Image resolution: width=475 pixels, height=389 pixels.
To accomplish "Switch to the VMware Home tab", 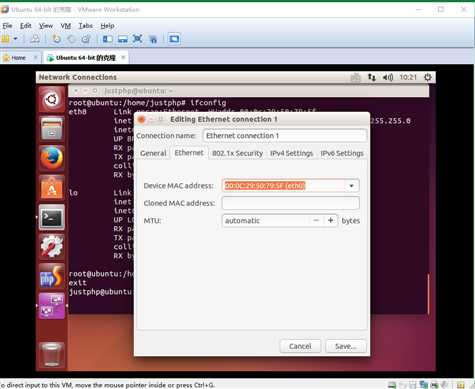I will coord(19,58).
